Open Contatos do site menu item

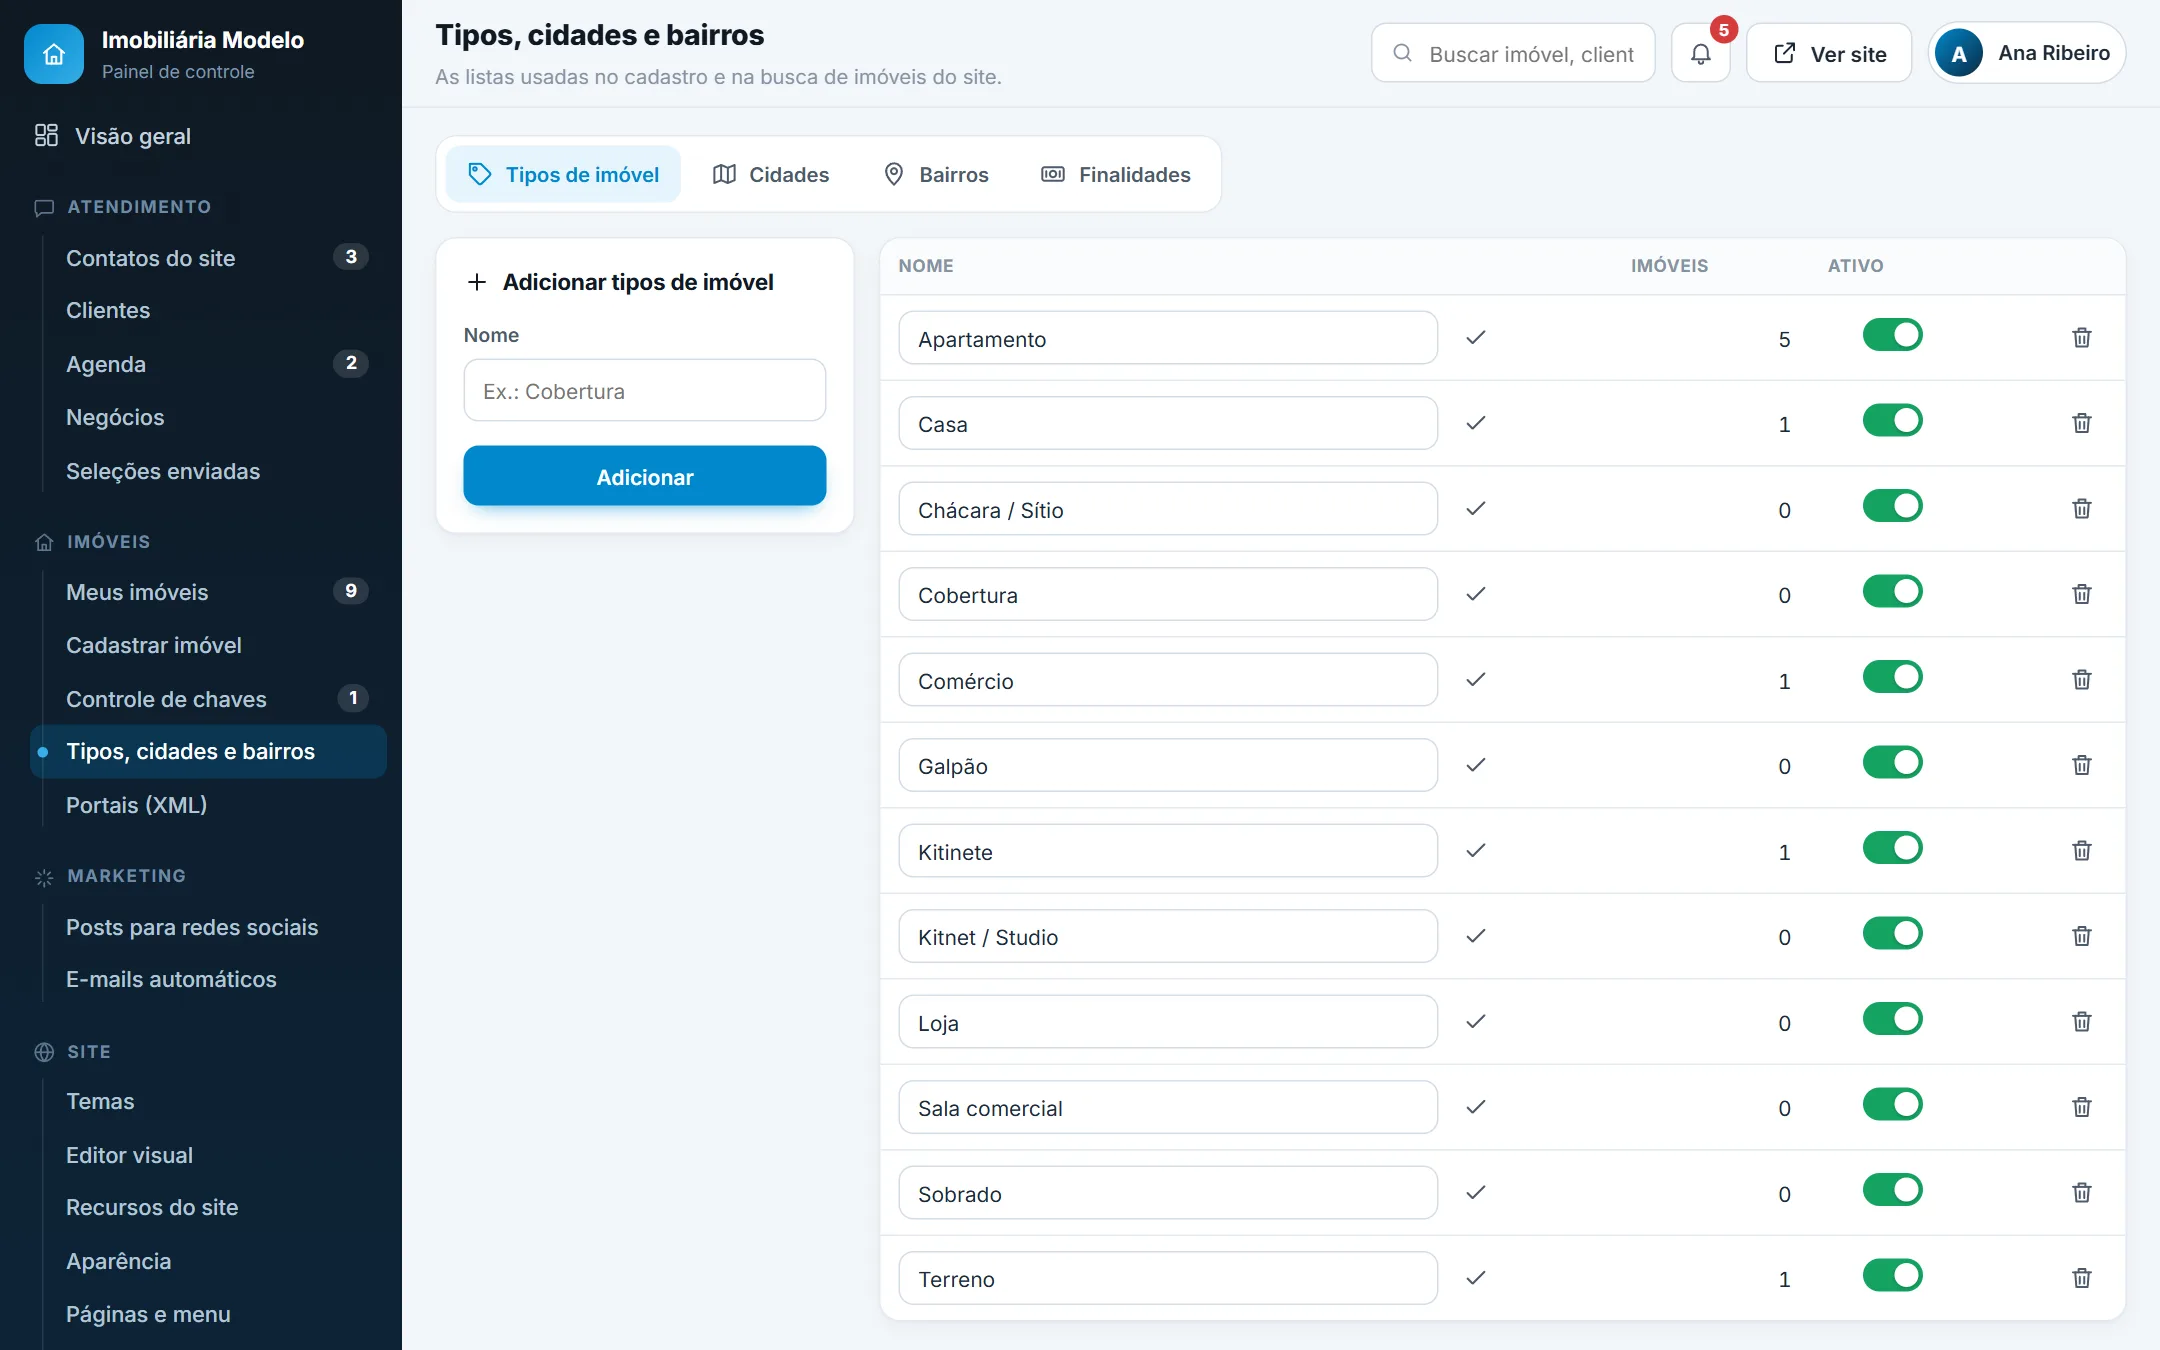[209, 258]
